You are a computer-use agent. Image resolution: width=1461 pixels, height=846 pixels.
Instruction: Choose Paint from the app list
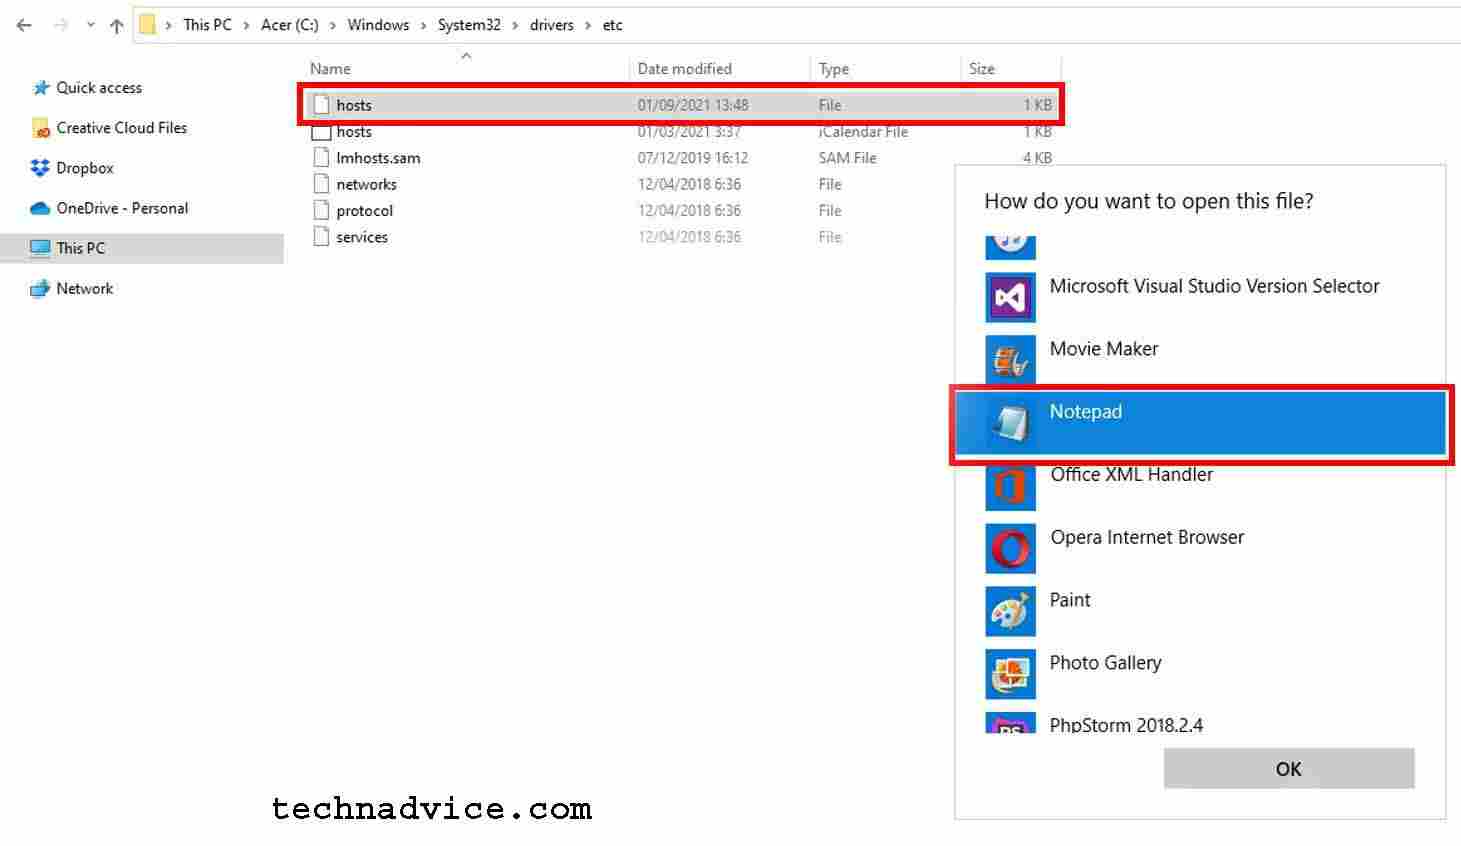pyautogui.click(x=1200, y=612)
